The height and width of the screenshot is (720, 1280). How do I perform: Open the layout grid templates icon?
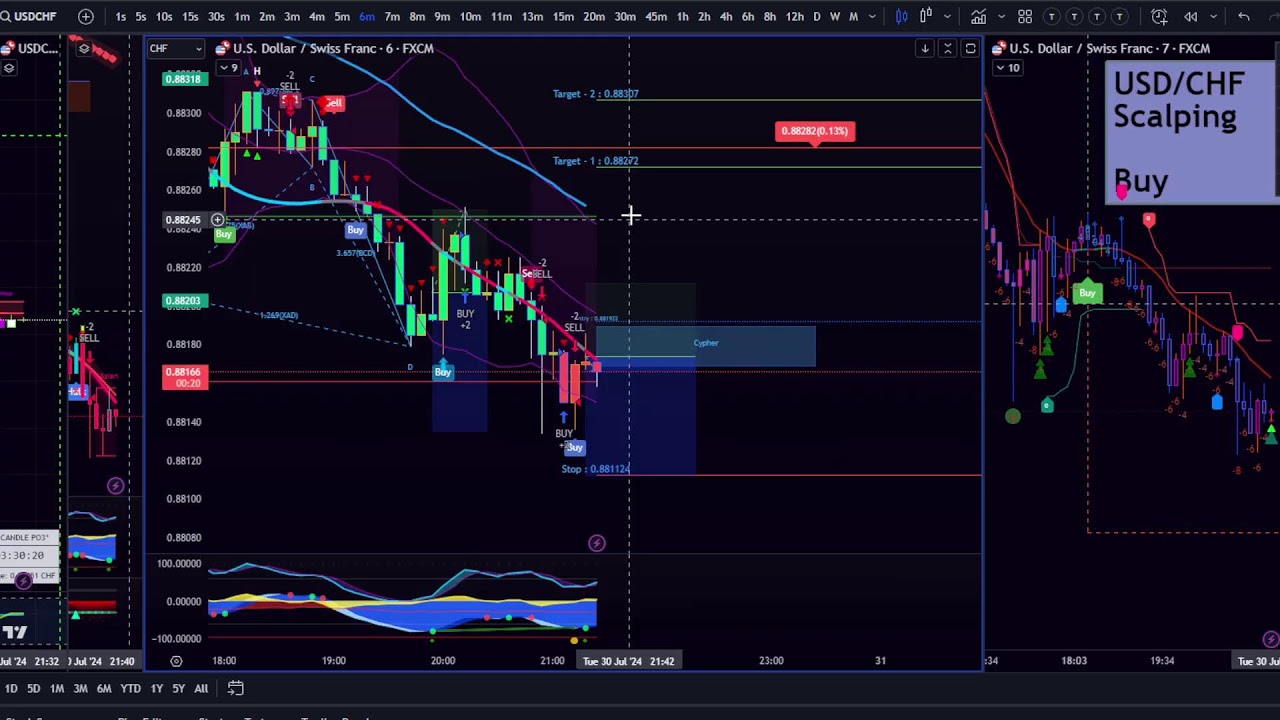[1025, 16]
